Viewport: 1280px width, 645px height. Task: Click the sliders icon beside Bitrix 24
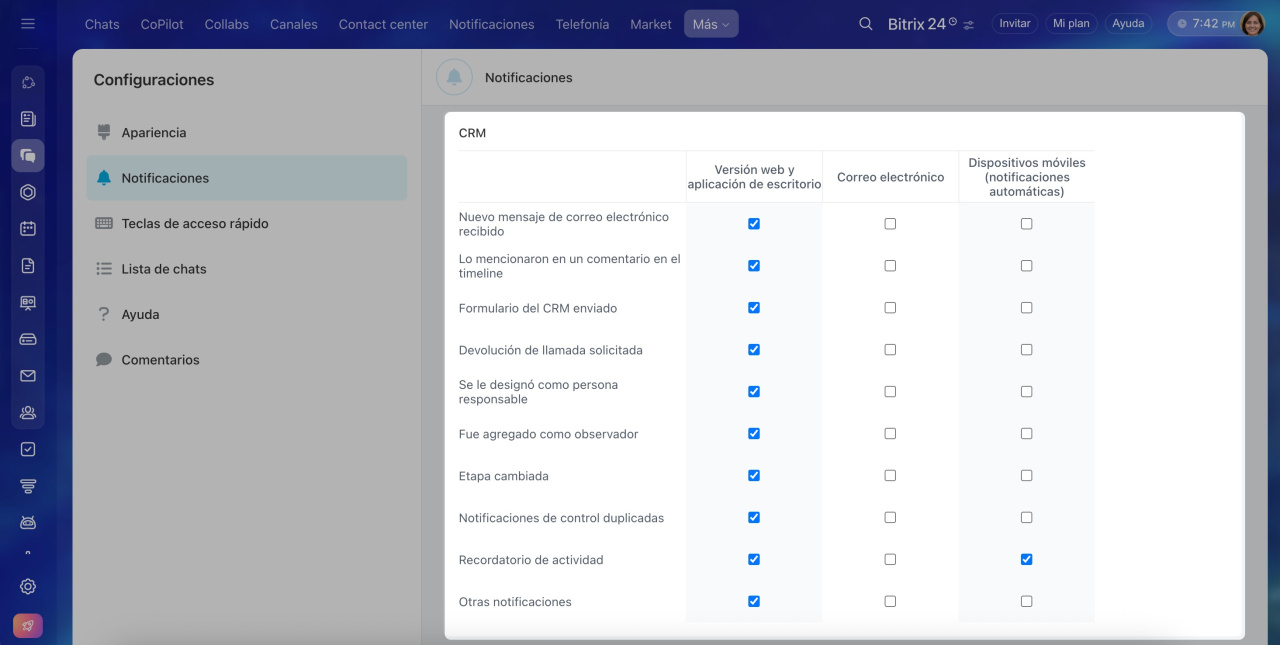pyautogui.click(x=969, y=25)
